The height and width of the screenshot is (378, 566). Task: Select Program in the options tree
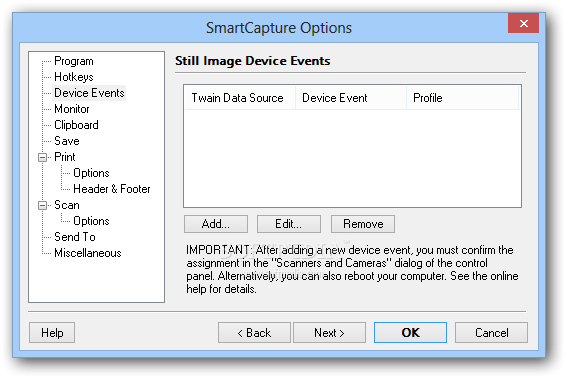(74, 61)
